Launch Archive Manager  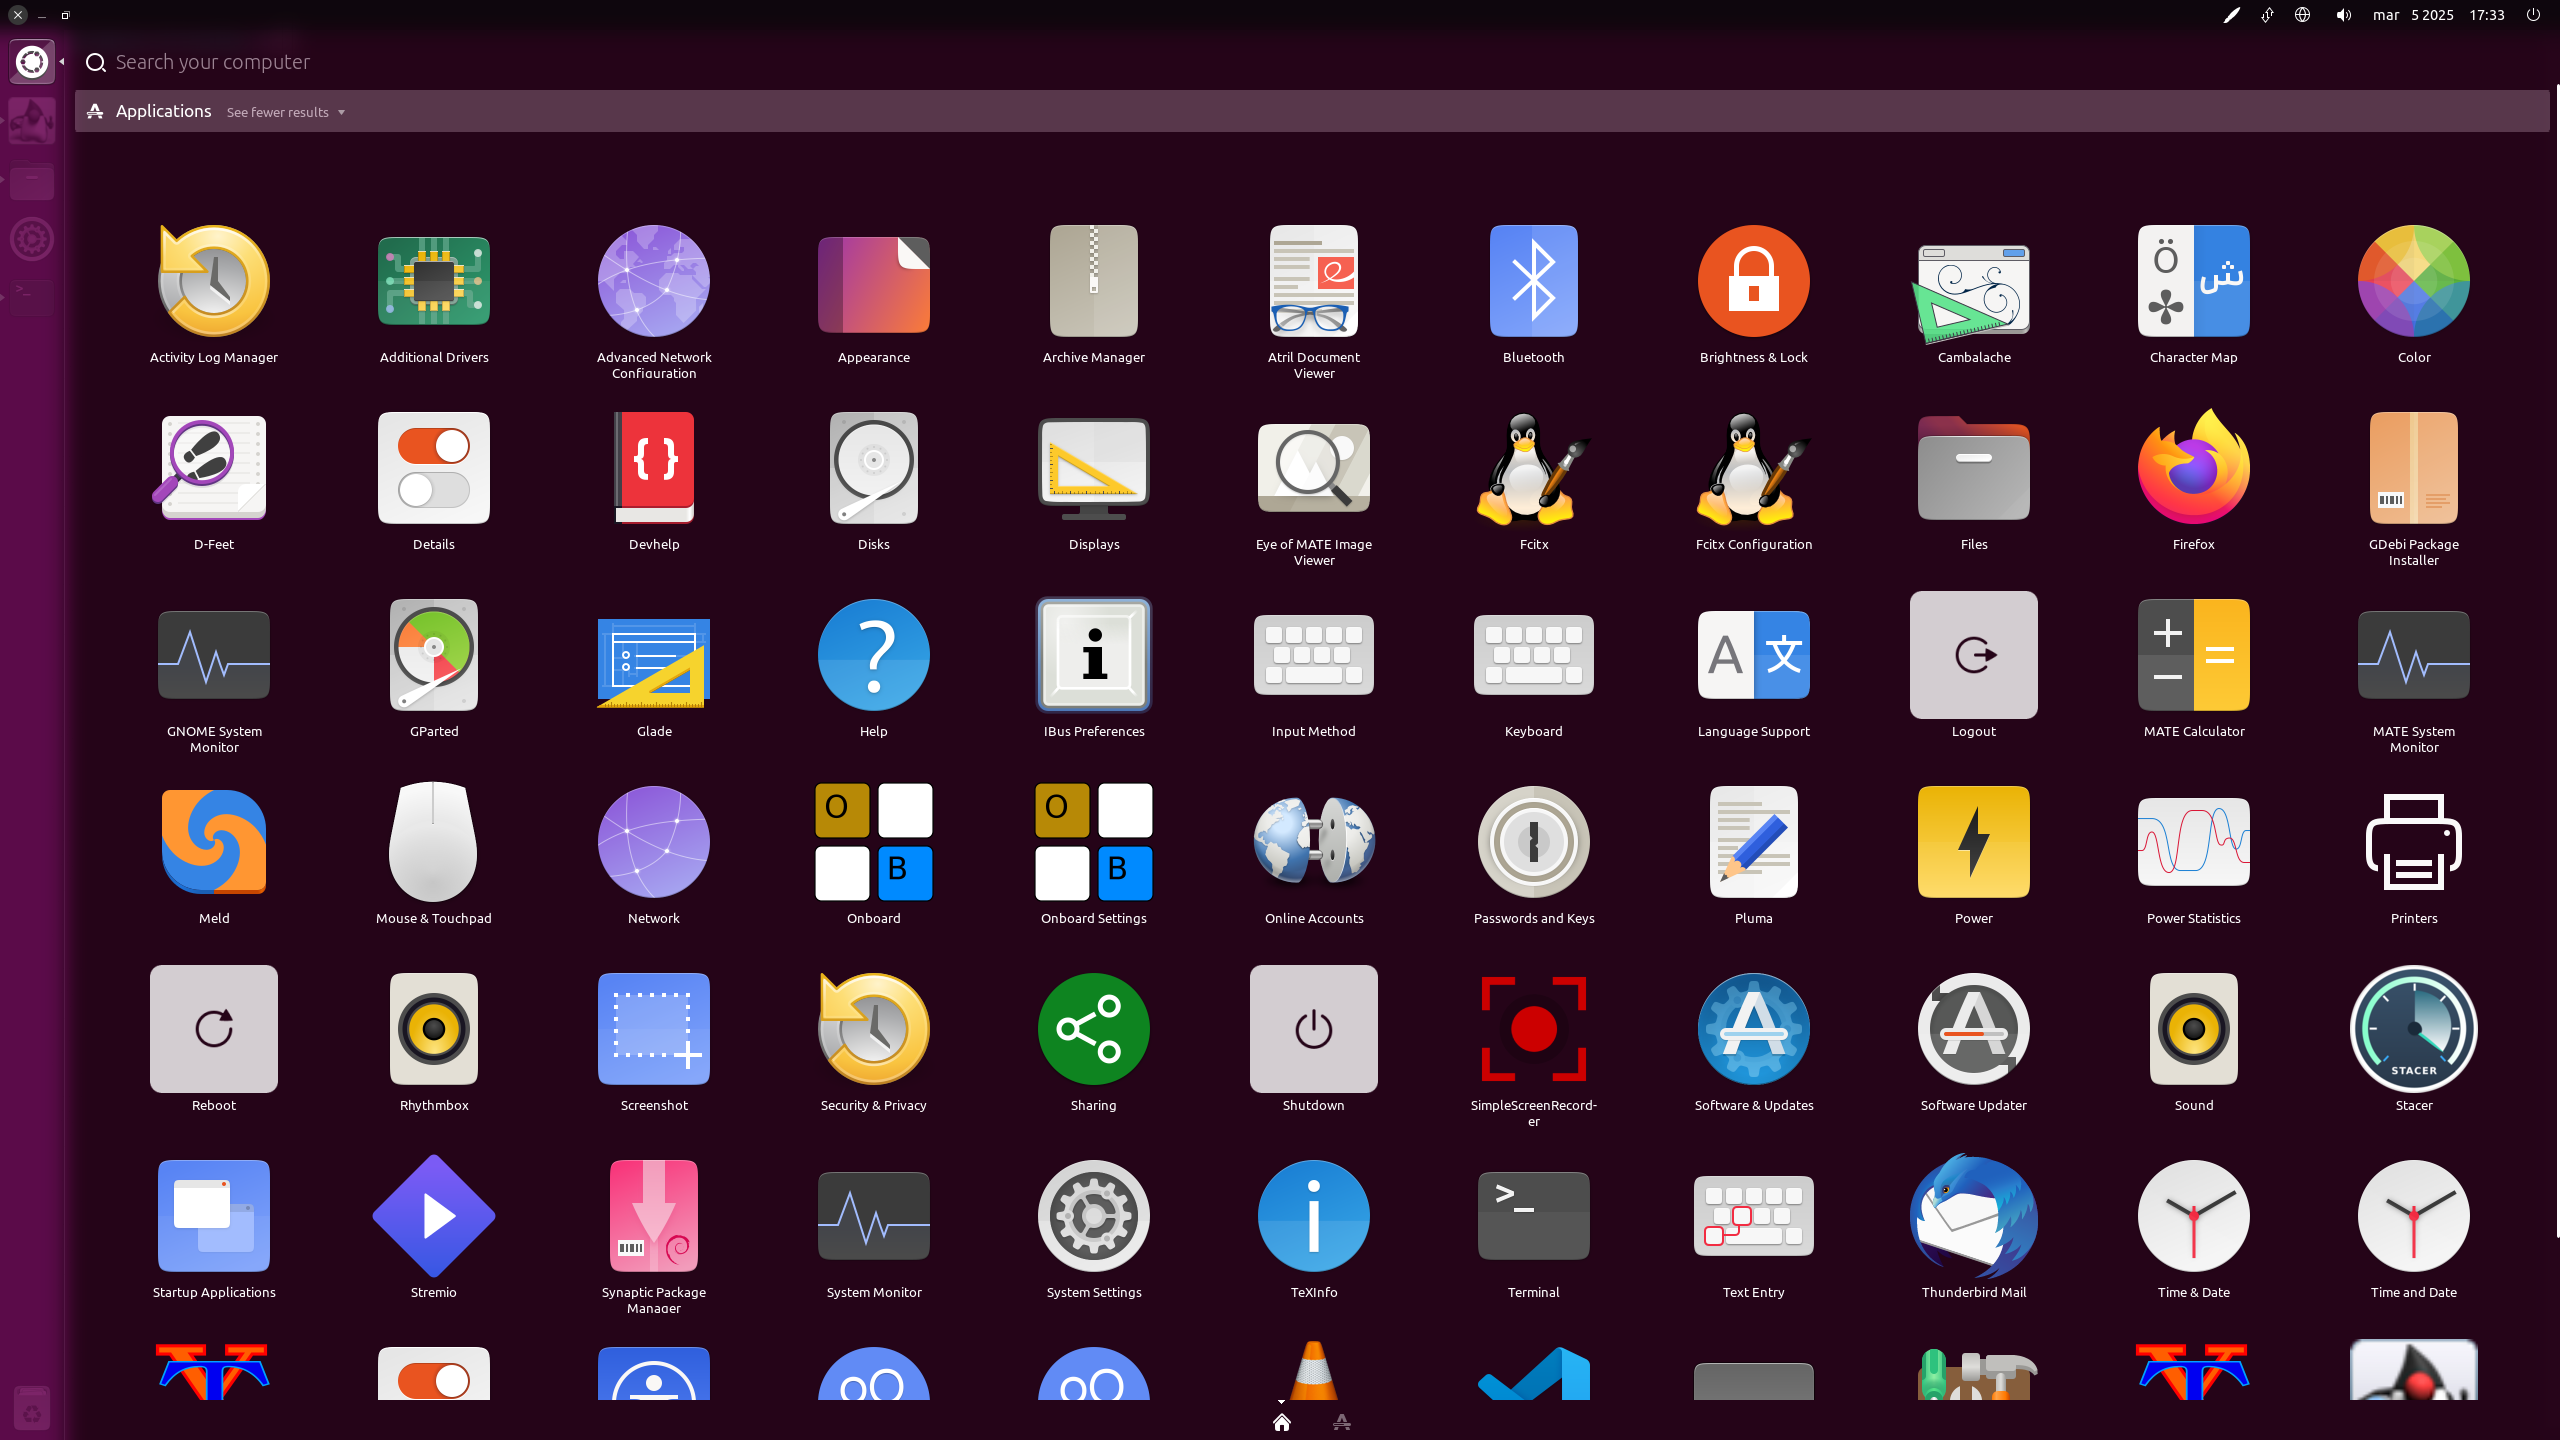click(x=1093, y=281)
